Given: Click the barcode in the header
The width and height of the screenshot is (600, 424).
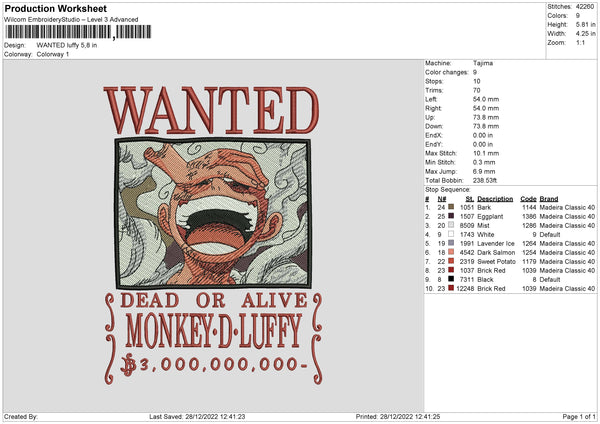Looking at the screenshot, I should coord(78,32).
